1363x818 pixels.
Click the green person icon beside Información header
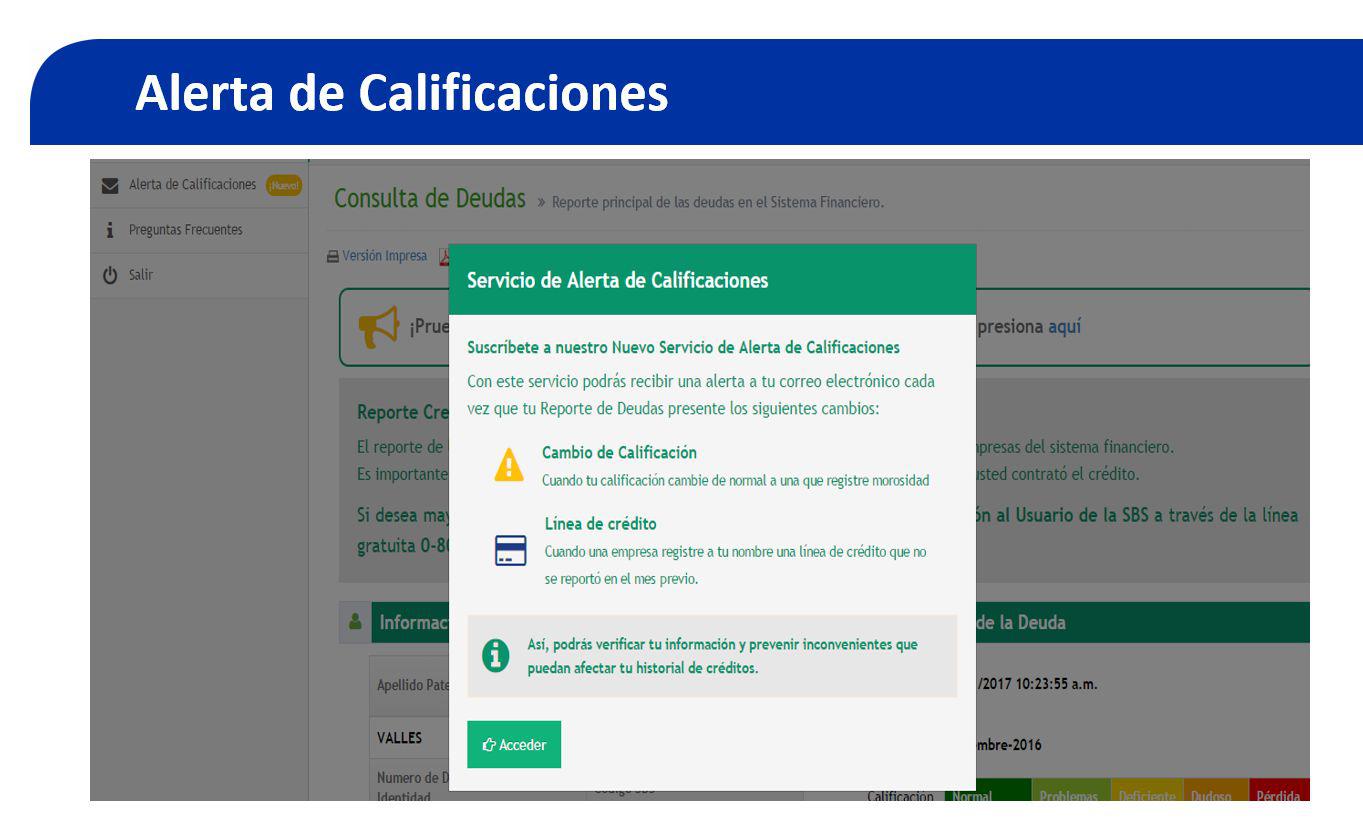[x=354, y=622]
